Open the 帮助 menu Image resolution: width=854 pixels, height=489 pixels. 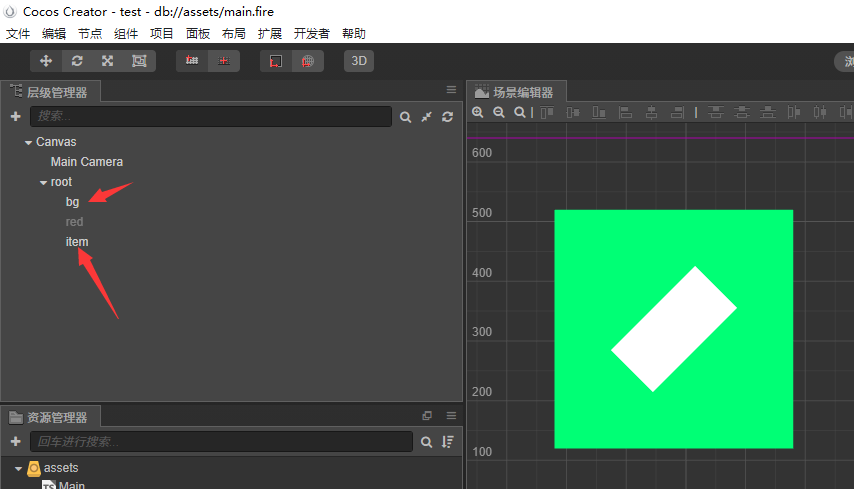coord(353,34)
